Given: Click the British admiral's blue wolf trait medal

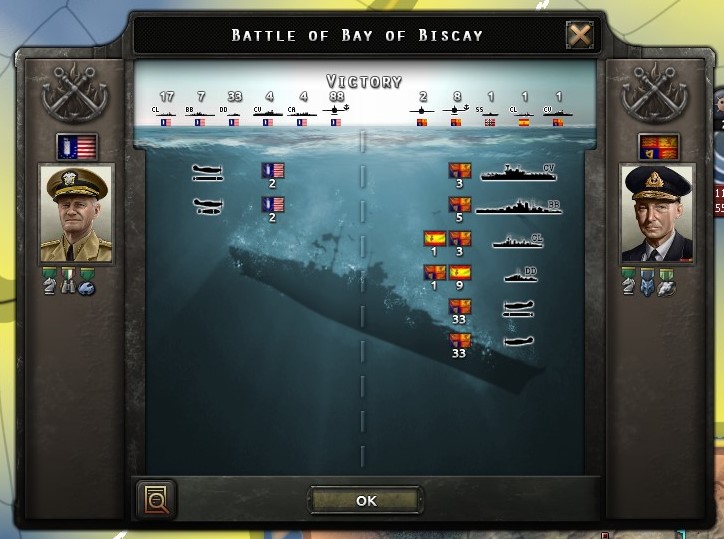Looking at the screenshot, I should pyautogui.click(x=647, y=281).
